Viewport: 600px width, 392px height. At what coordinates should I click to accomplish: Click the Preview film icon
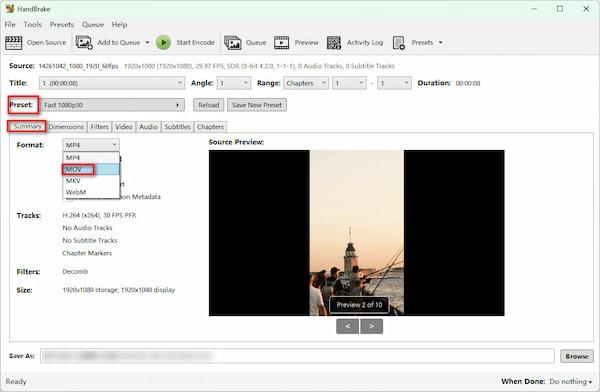coord(281,42)
